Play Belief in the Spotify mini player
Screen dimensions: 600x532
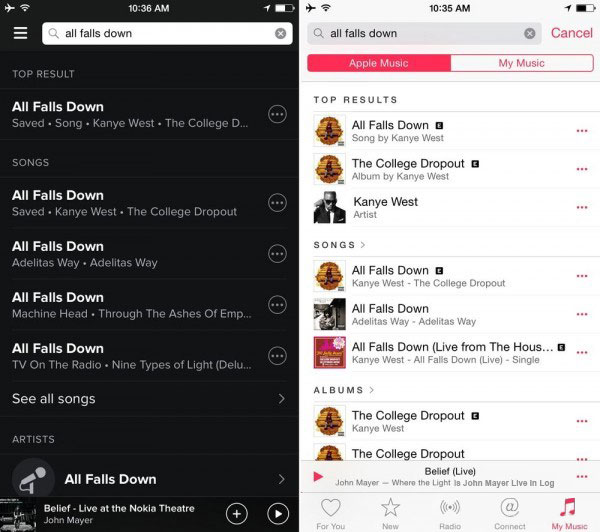[x=278, y=514]
